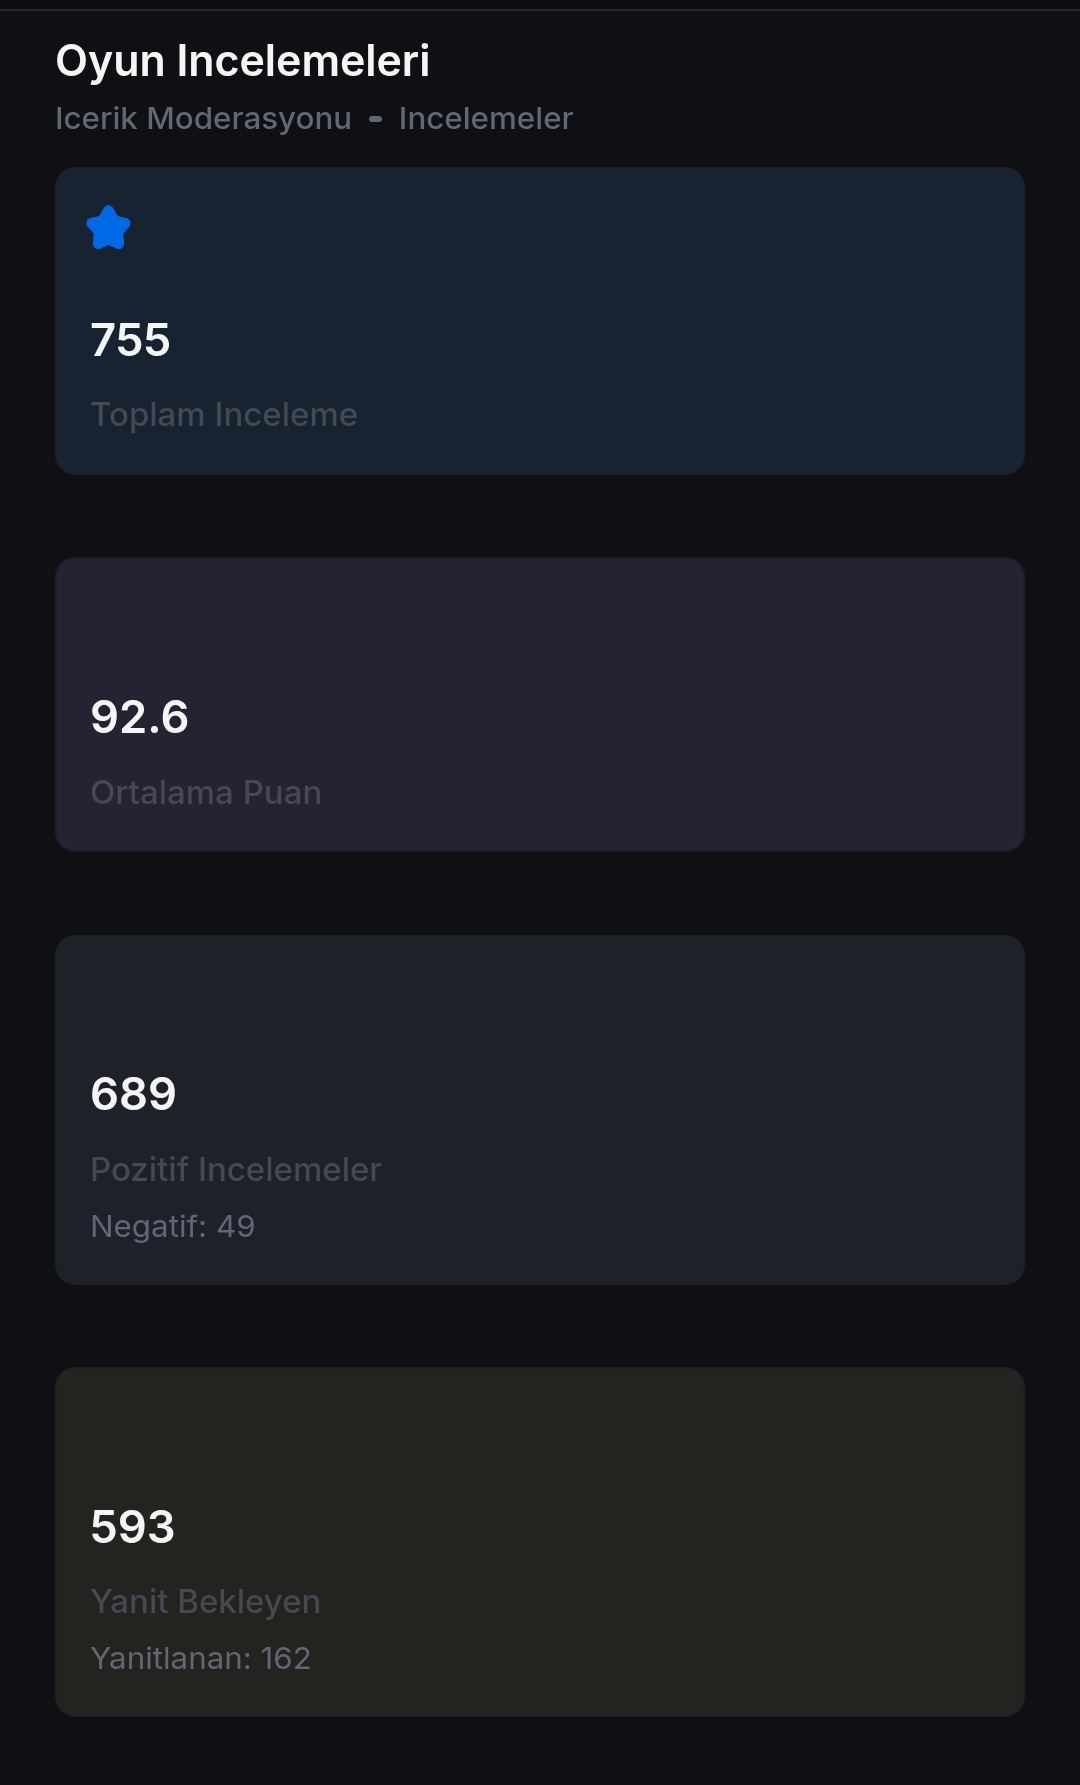Screen dimensions: 1080x1785
Task: Click the Pozitif Incelemeler label
Action: click(235, 1170)
